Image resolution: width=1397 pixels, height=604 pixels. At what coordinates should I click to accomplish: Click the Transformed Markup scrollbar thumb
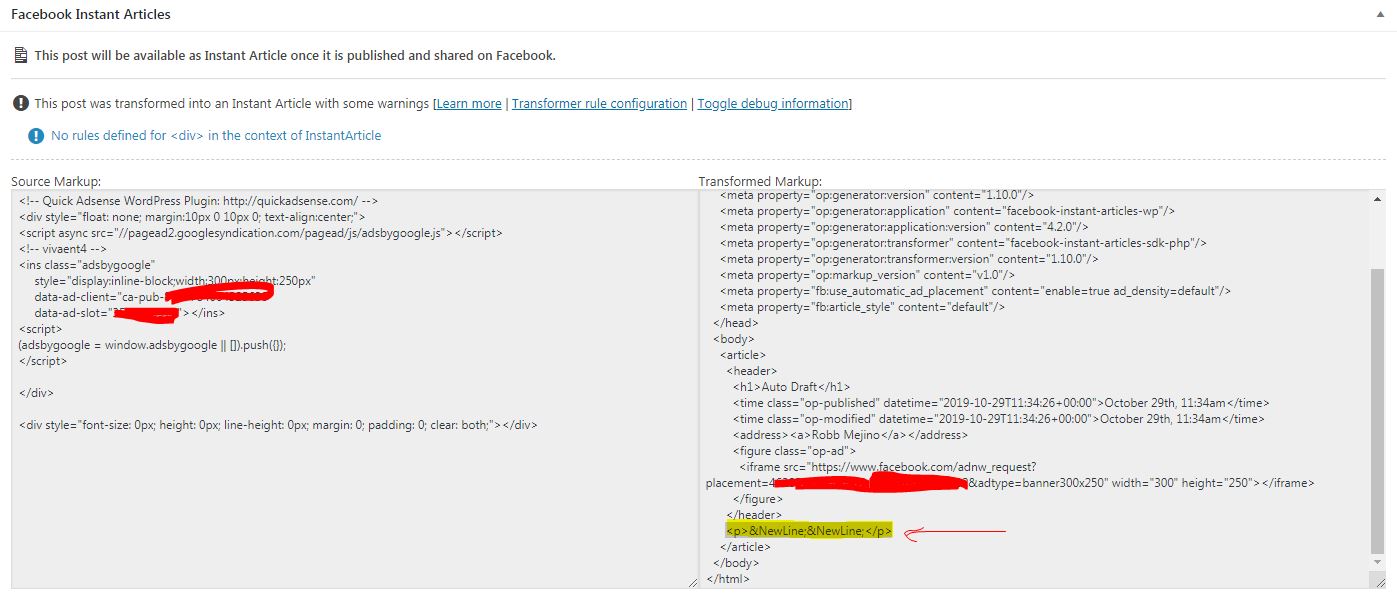(1378, 410)
